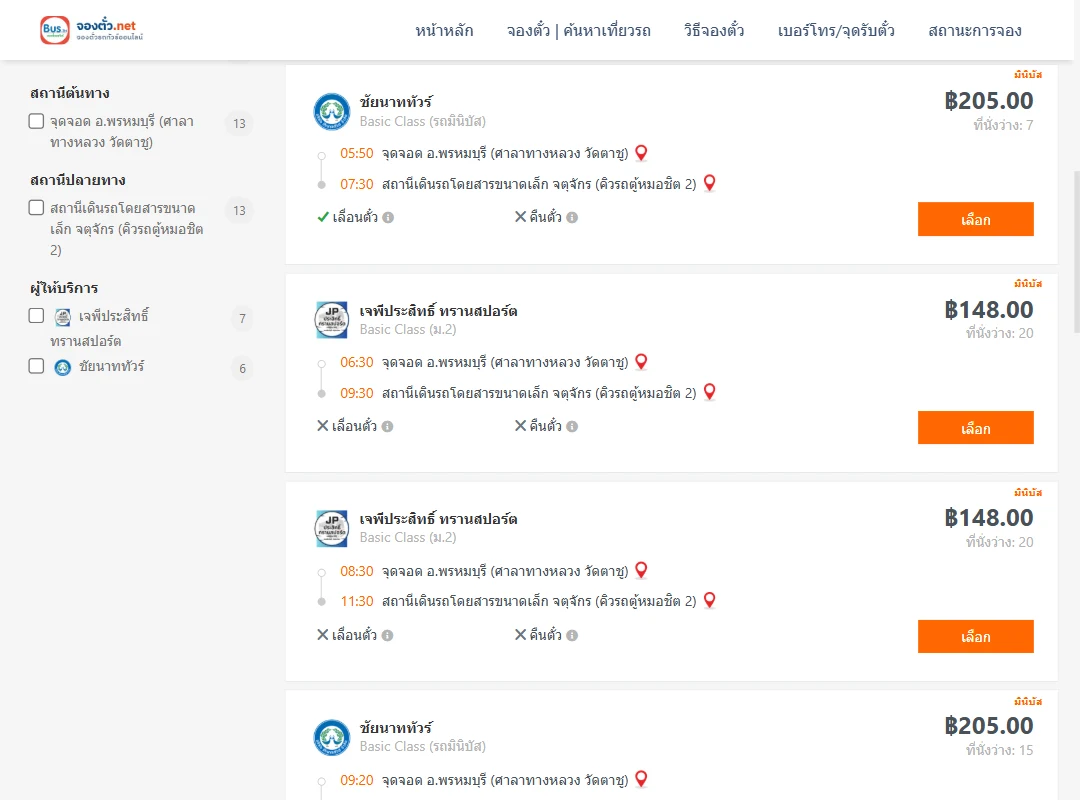Click the 11:30 arrival time
1080x800 pixels.
pos(357,602)
